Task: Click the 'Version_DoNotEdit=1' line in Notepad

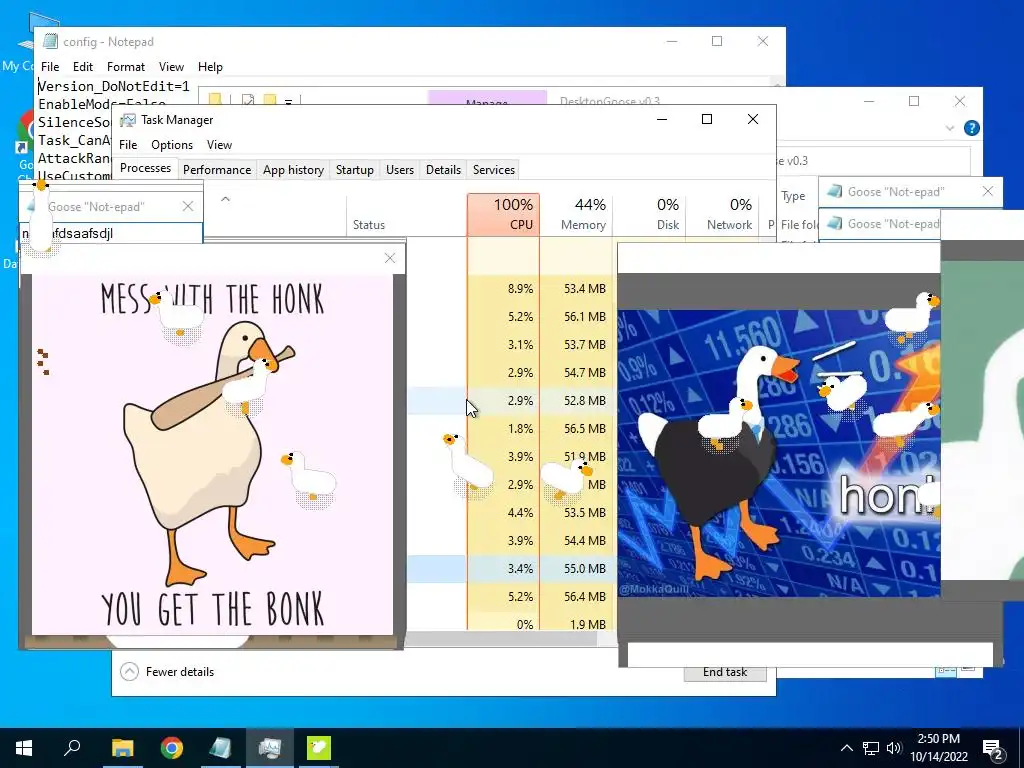Action: (114, 86)
